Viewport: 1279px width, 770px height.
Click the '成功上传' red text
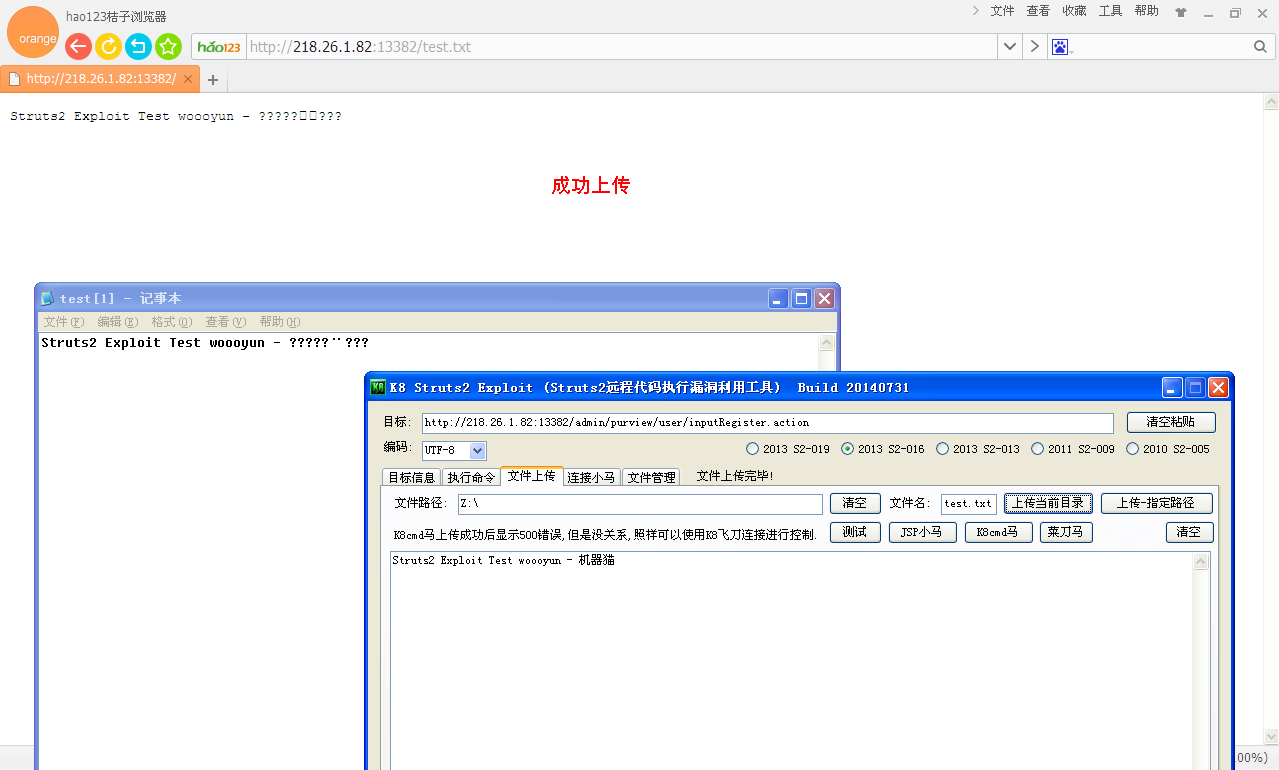click(x=590, y=185)
